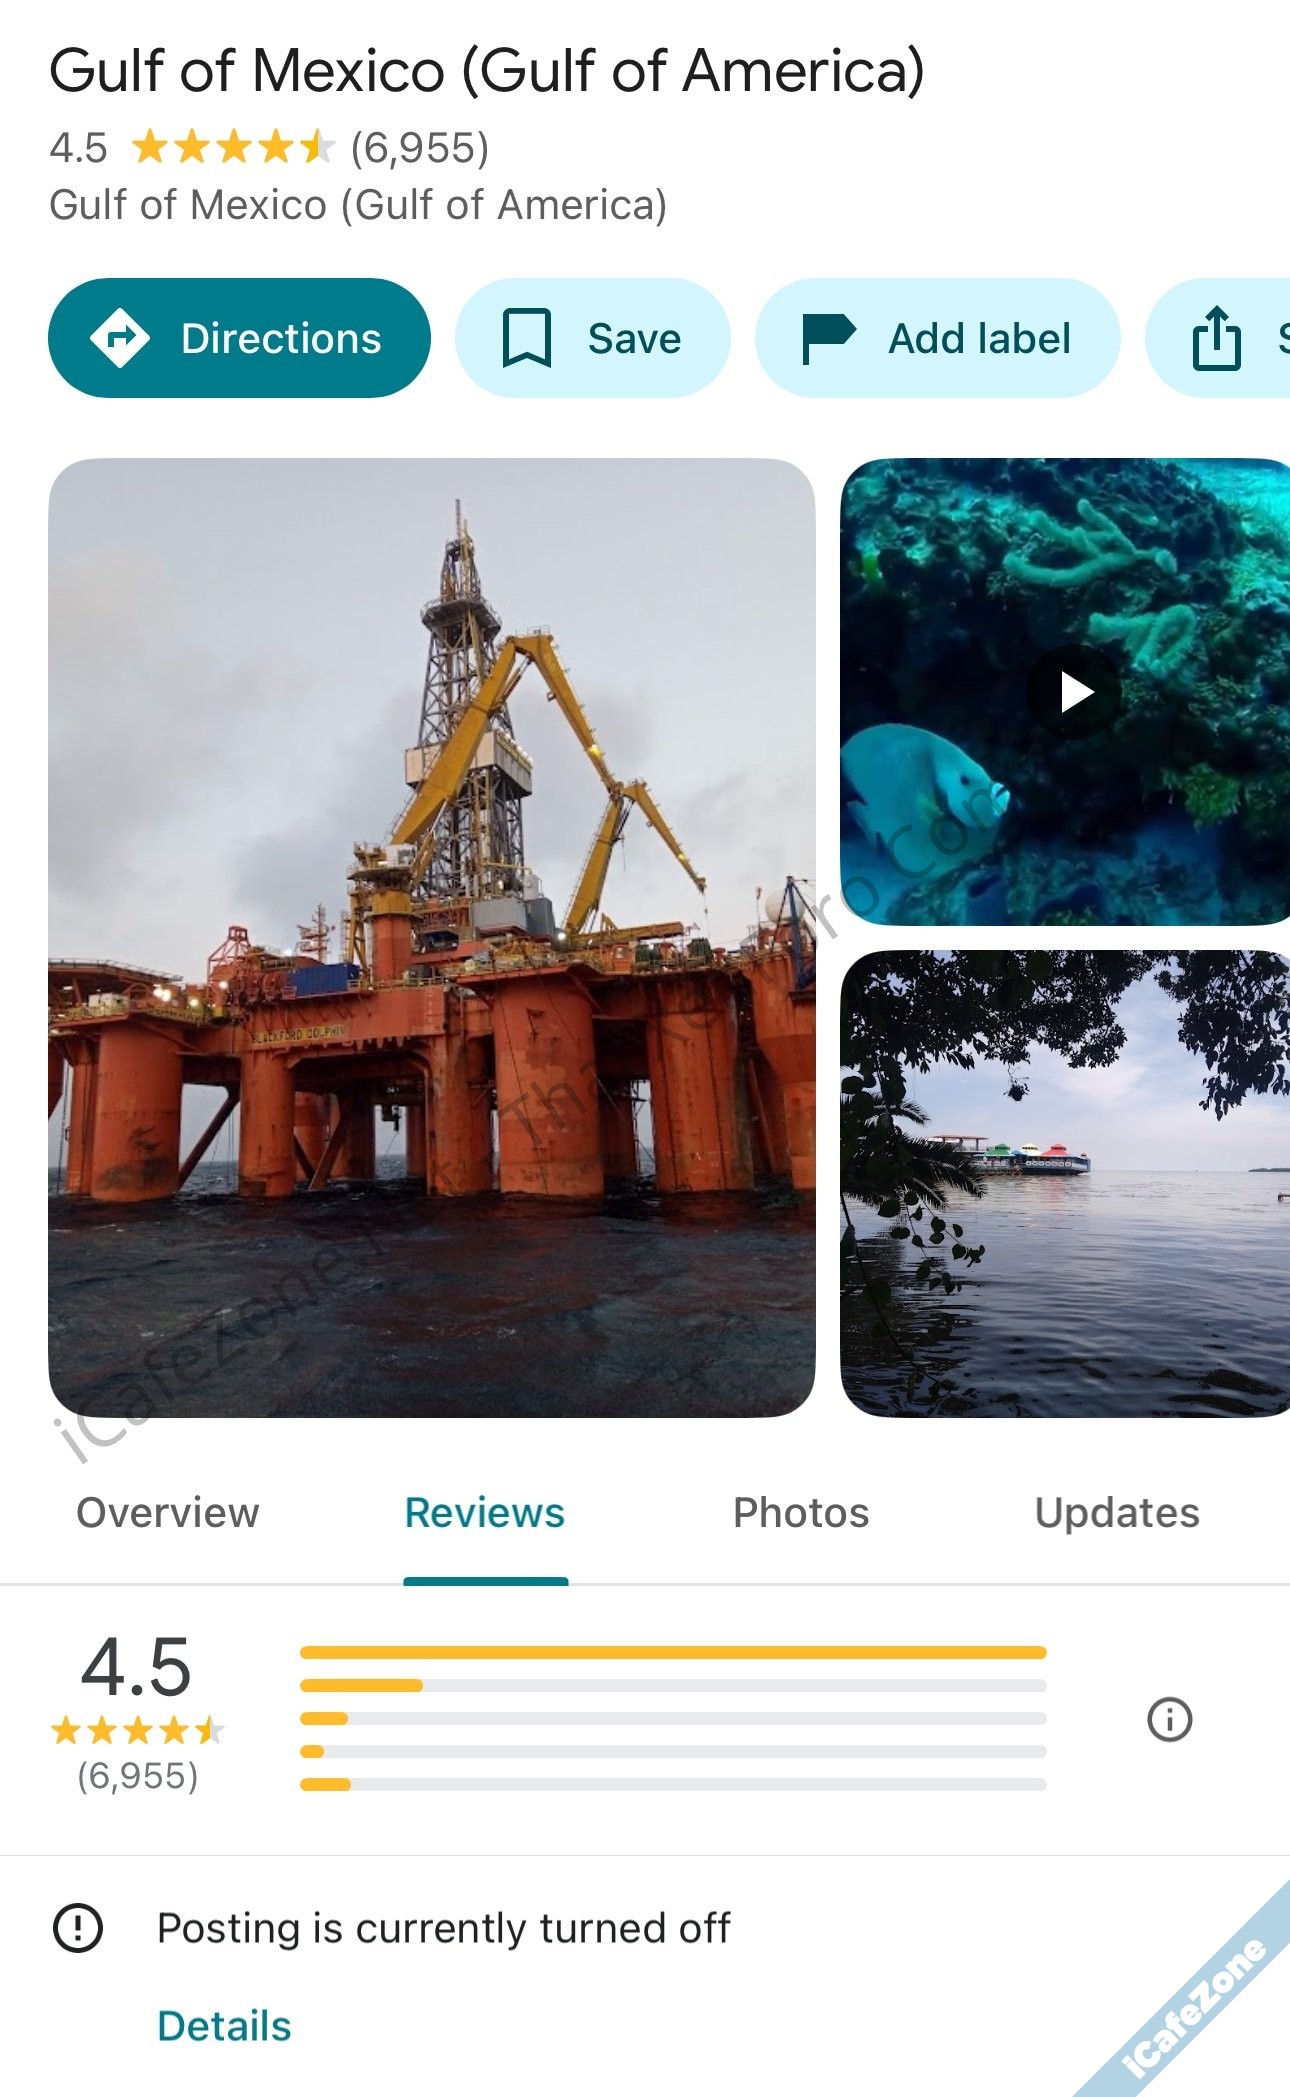Click the Add label flag icon
Screen dimensions: 1290x2097
pyautogui.click(x=829, y=339)
